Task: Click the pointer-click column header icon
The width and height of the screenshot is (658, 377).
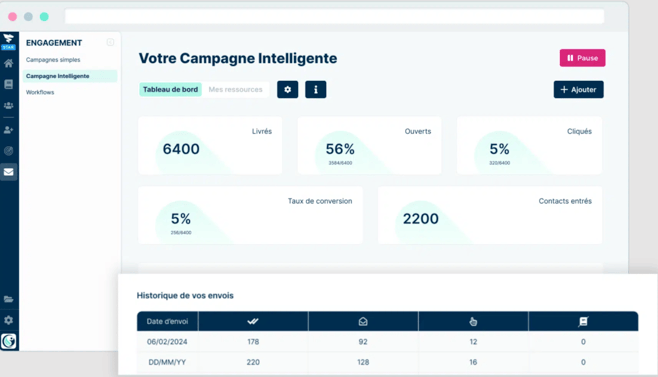Action: [x=473, y=321]
